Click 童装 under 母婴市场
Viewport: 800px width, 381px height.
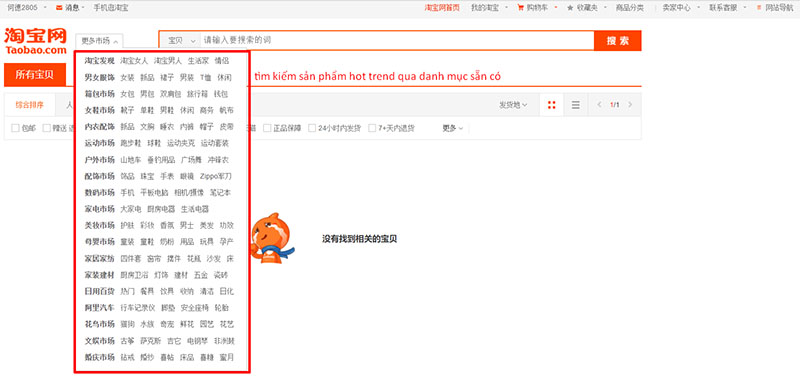click(x=127, y=241)
